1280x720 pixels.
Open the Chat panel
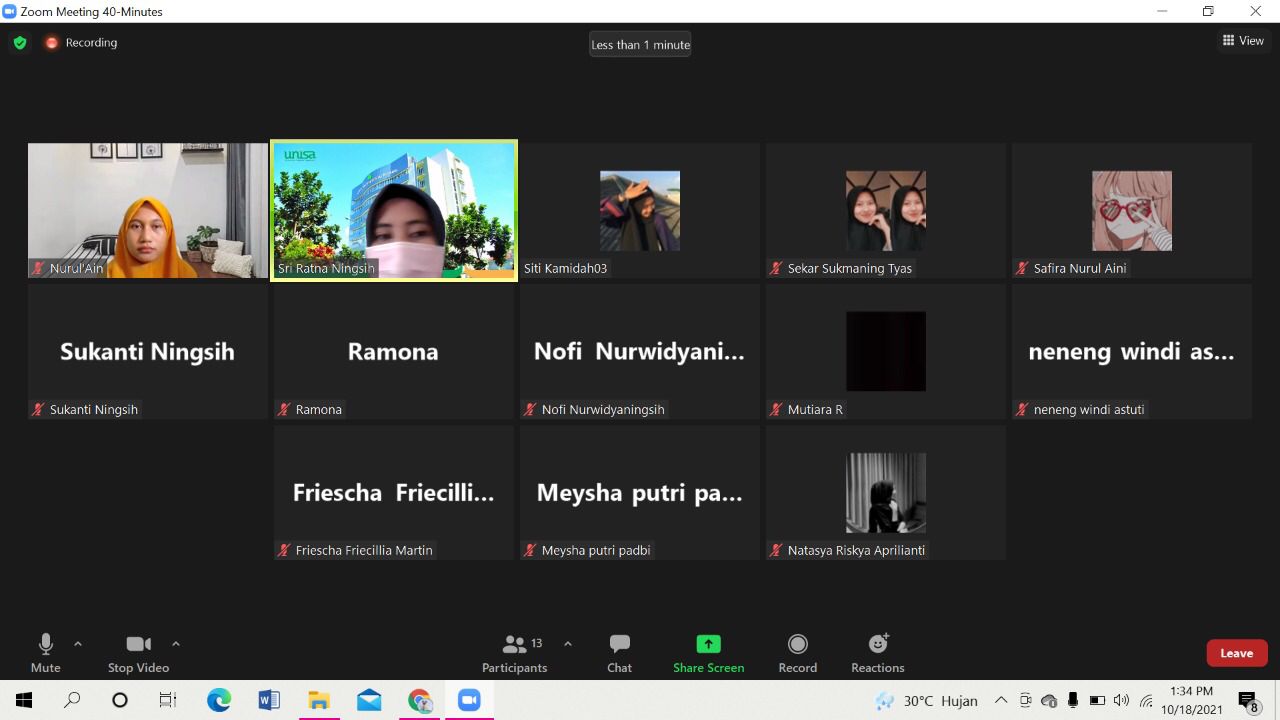point(619,654)
